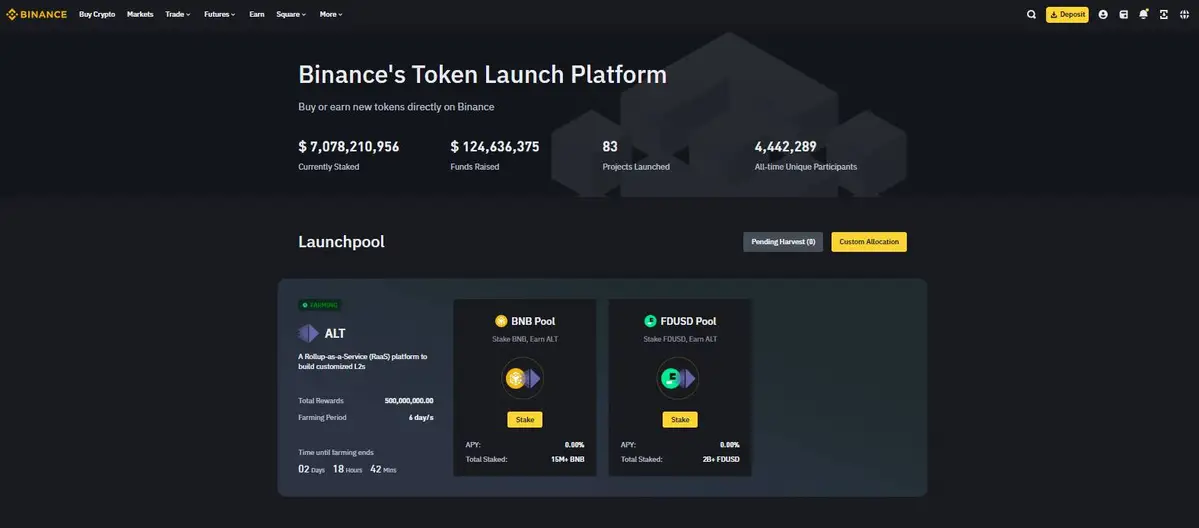Open the language globe icon
The height and width of the screenshot is (528, 1199).
point(1183,14)
